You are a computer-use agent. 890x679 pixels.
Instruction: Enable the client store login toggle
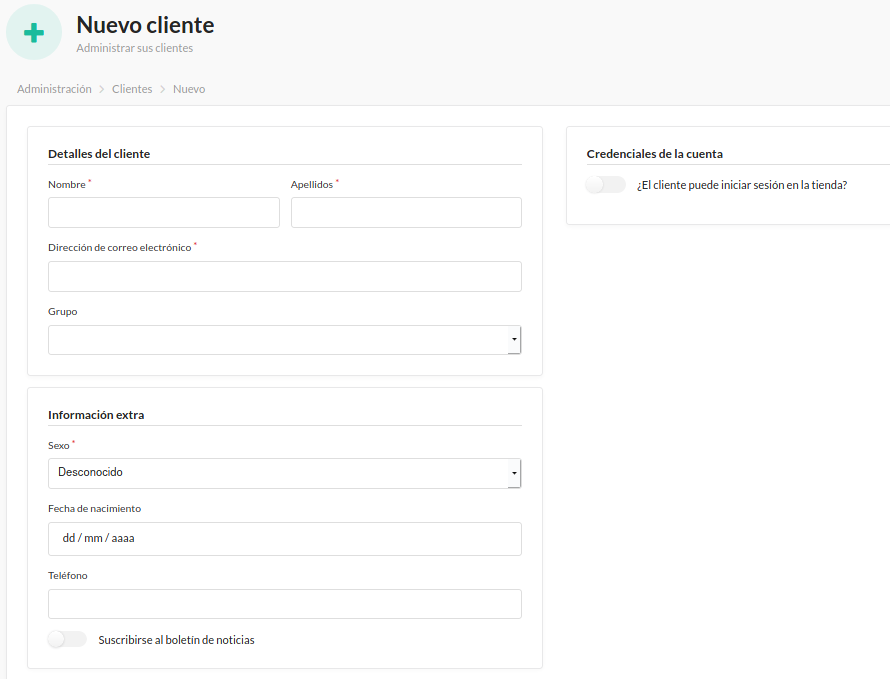pos(606,185)
